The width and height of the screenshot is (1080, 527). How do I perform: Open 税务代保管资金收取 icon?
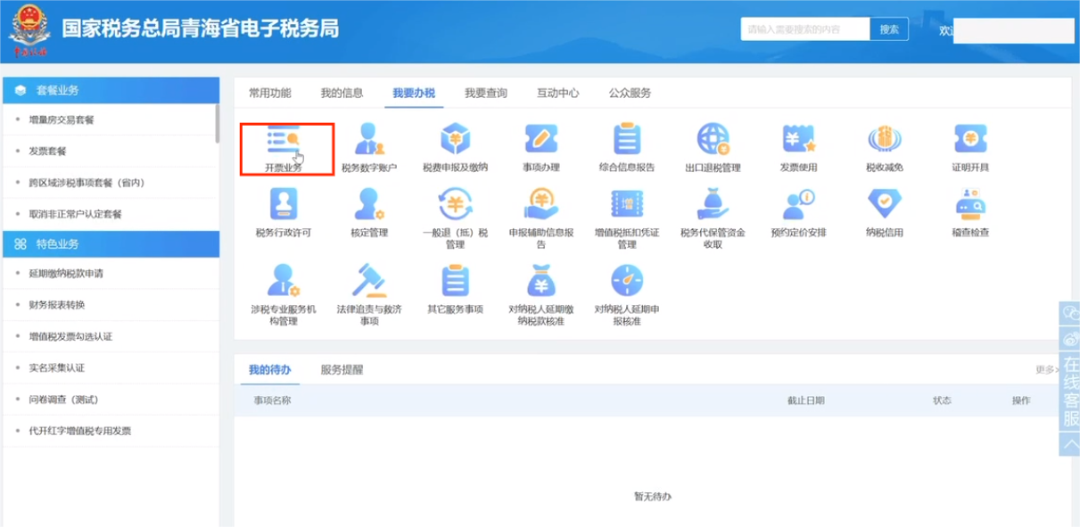click(713, 205)
